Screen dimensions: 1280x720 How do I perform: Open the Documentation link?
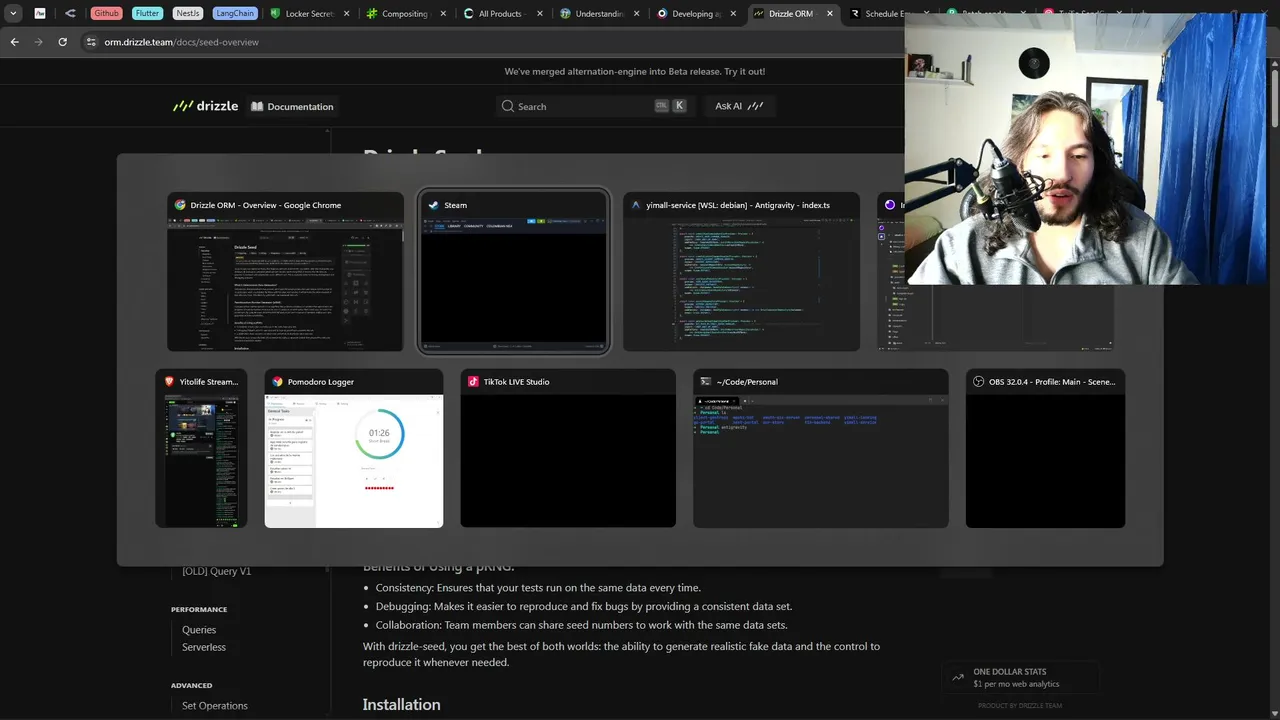pyautogui.click(x=292, y=106)
